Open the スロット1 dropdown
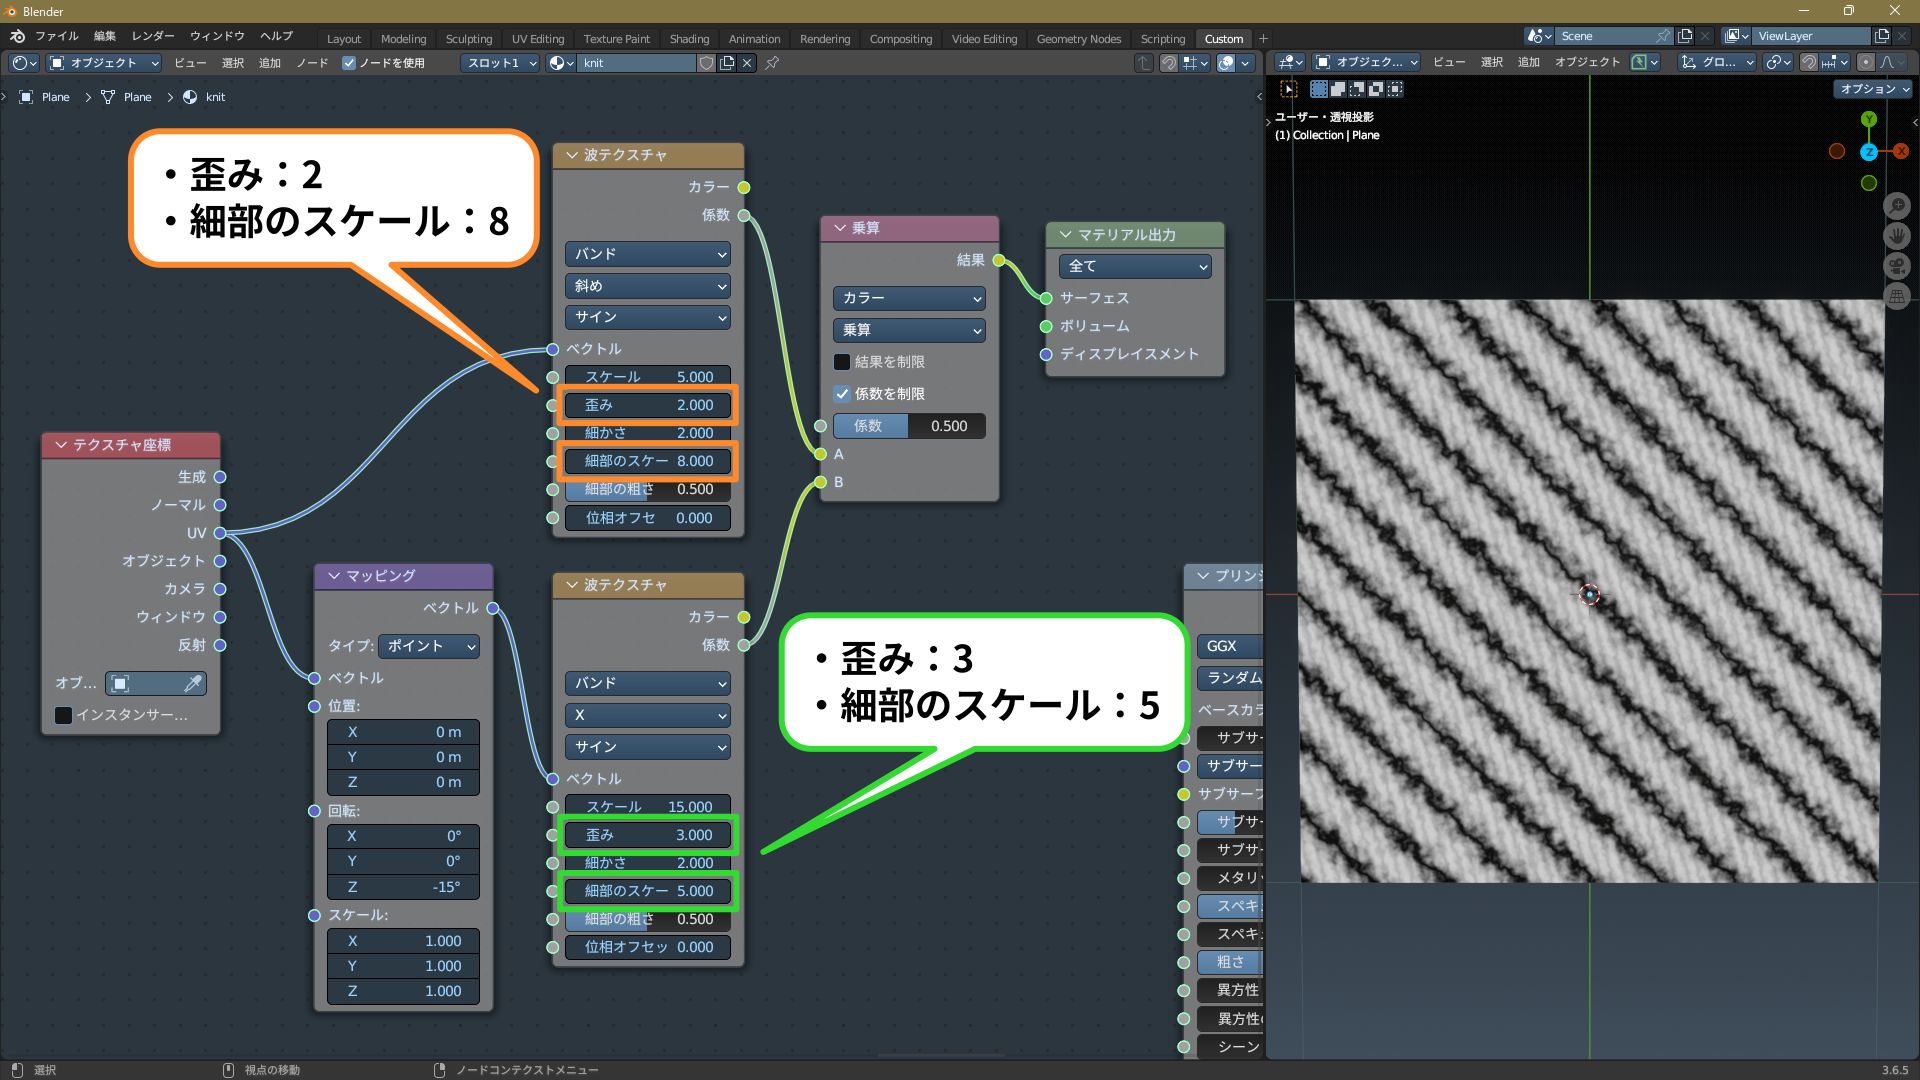 pos(500,63)
